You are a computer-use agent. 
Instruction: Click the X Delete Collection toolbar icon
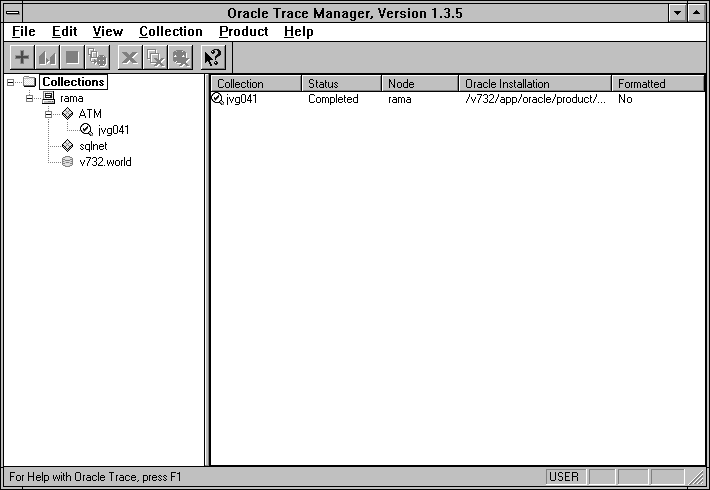point(130,58)
